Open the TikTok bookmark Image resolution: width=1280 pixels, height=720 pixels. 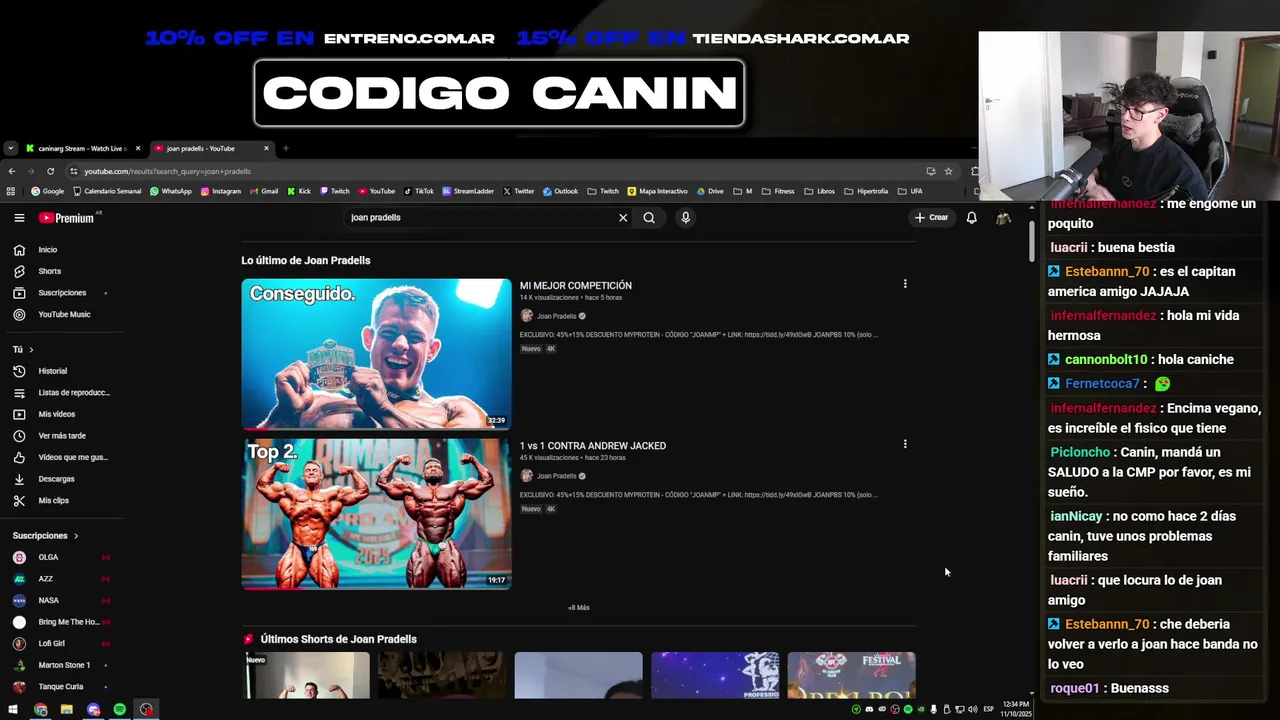coord(418,191)
